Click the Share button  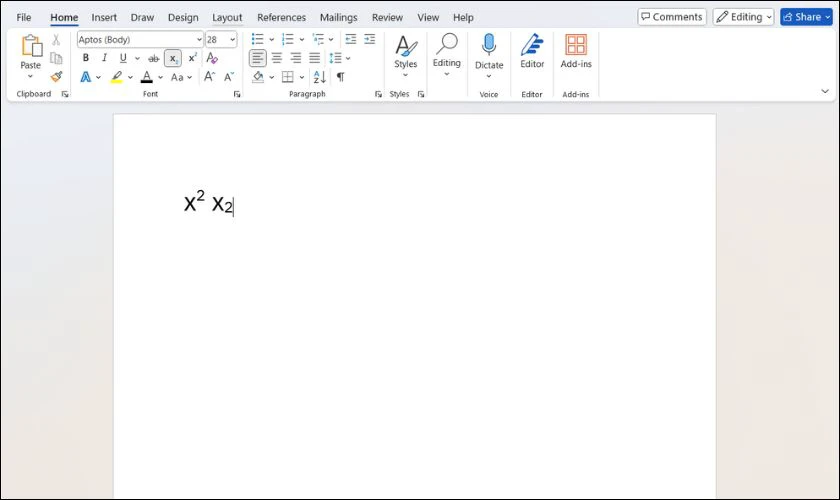coord(806,17)
